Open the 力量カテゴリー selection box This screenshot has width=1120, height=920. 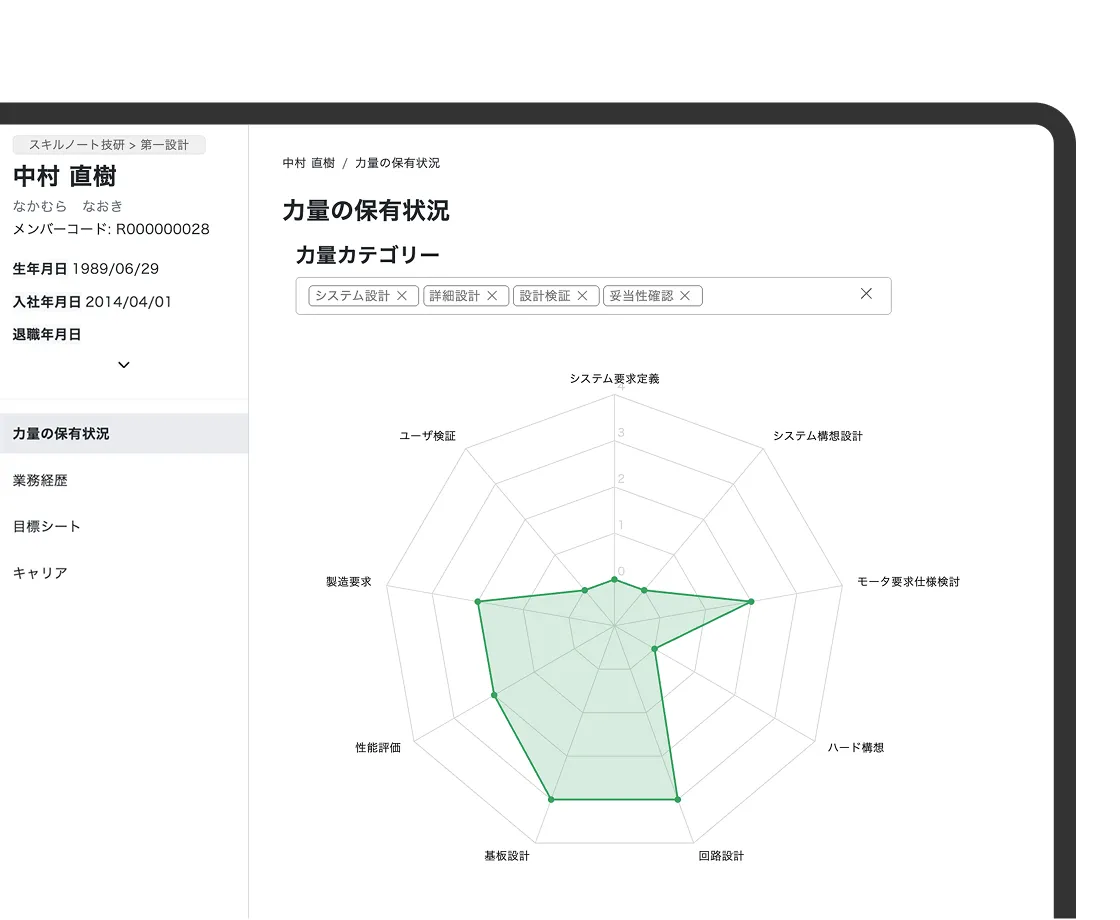click(x=780, y=296)
